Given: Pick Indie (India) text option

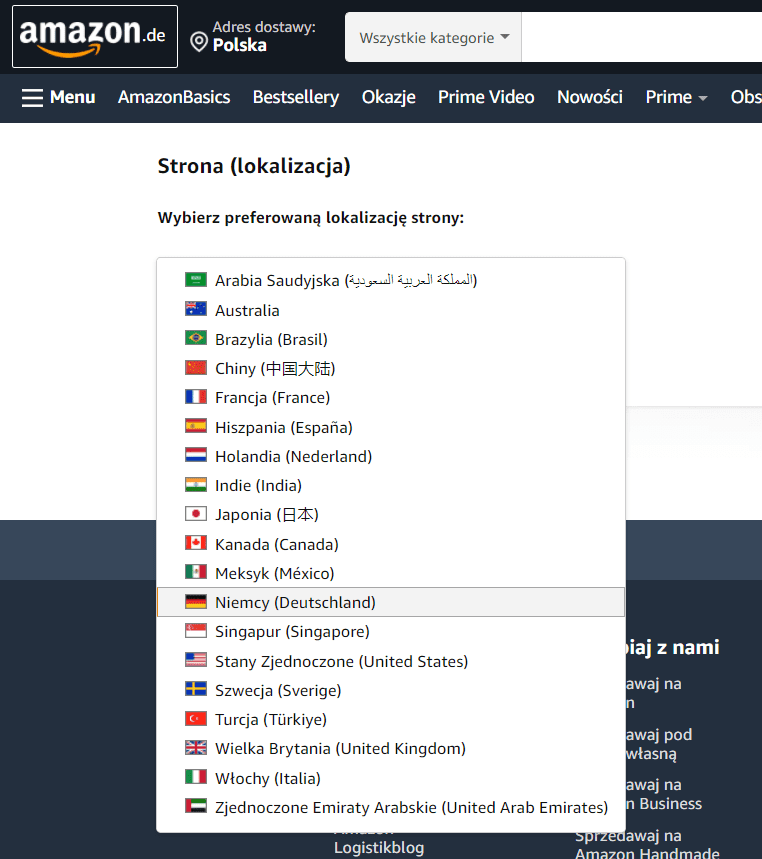Looking at the screenshot, I should (259, 485).
